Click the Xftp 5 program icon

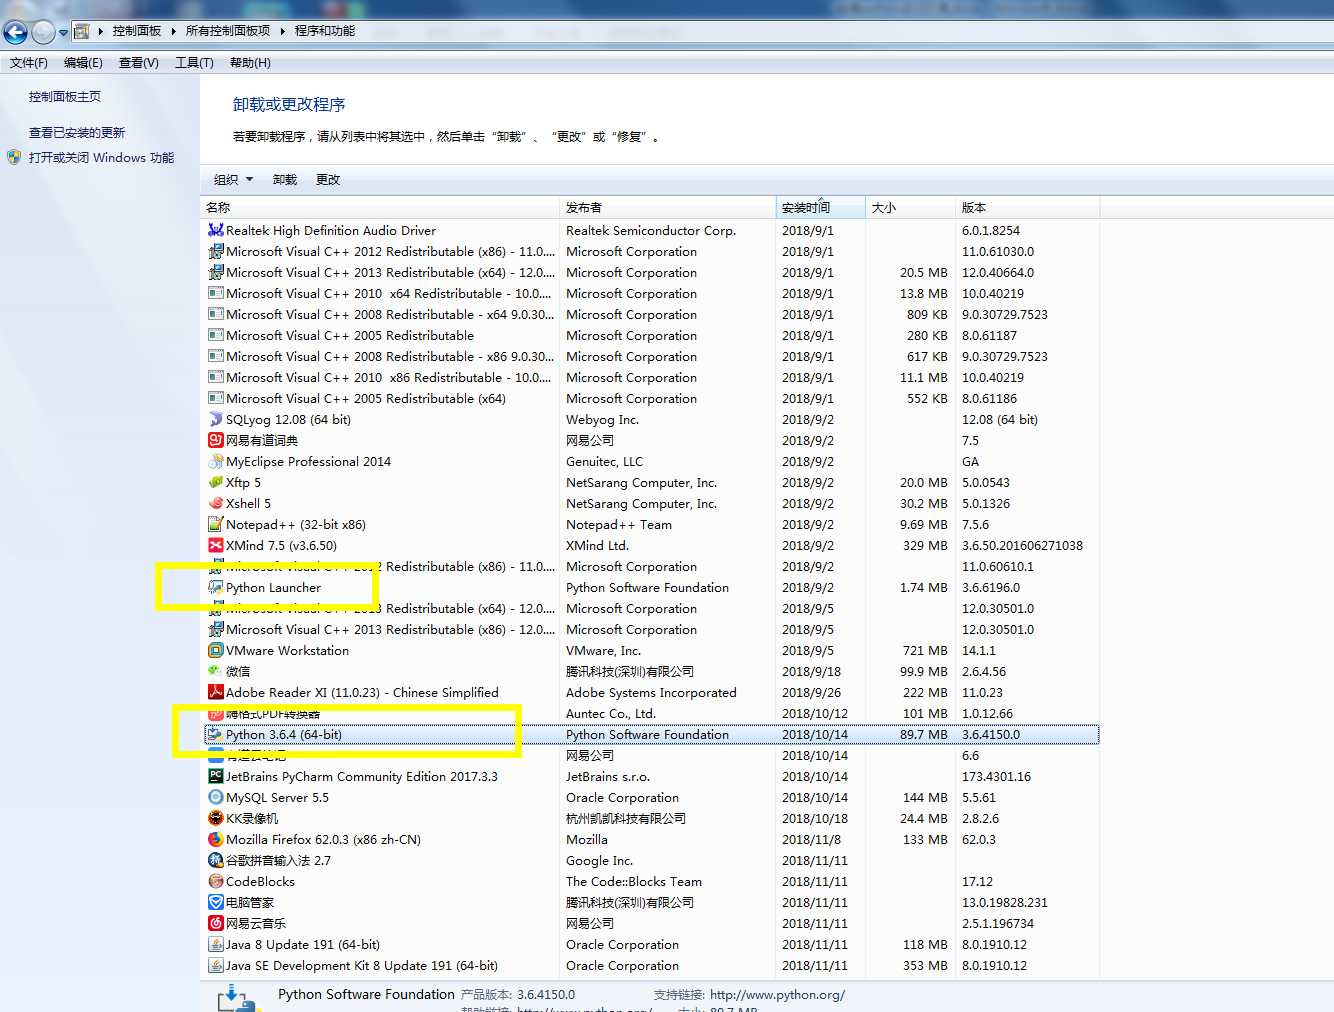click(x=215, y=482)
